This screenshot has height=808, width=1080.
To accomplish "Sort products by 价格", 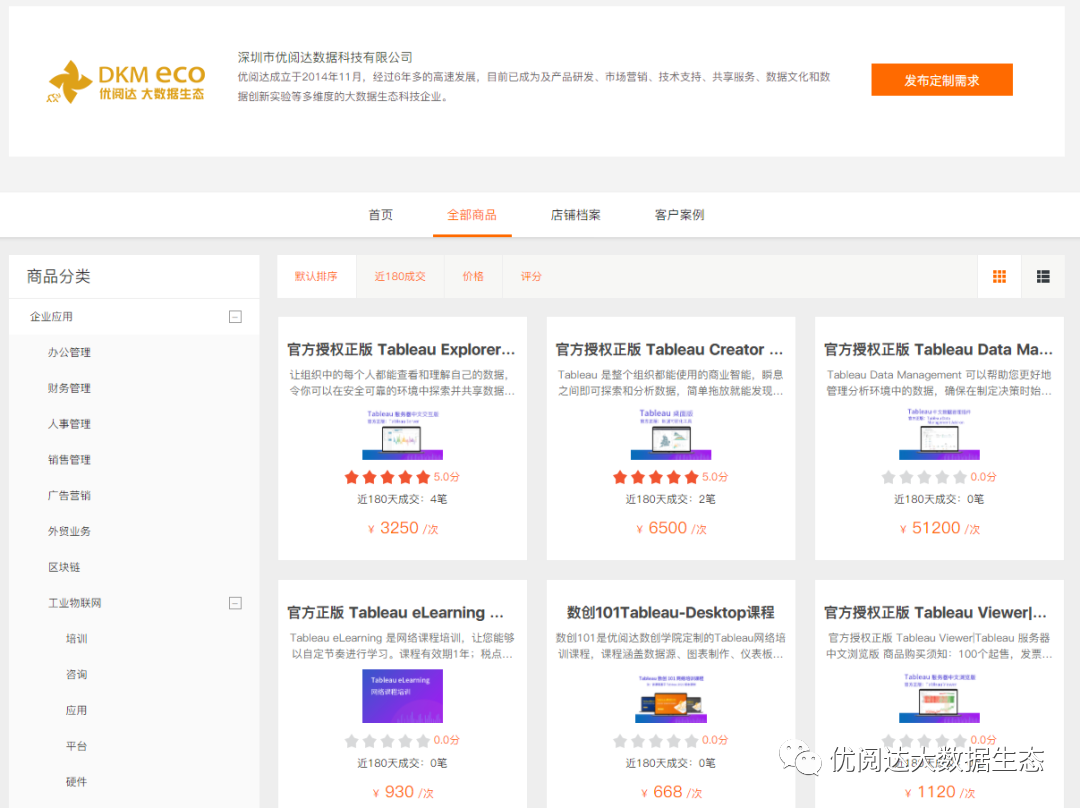I will click(x=473, y=277).
